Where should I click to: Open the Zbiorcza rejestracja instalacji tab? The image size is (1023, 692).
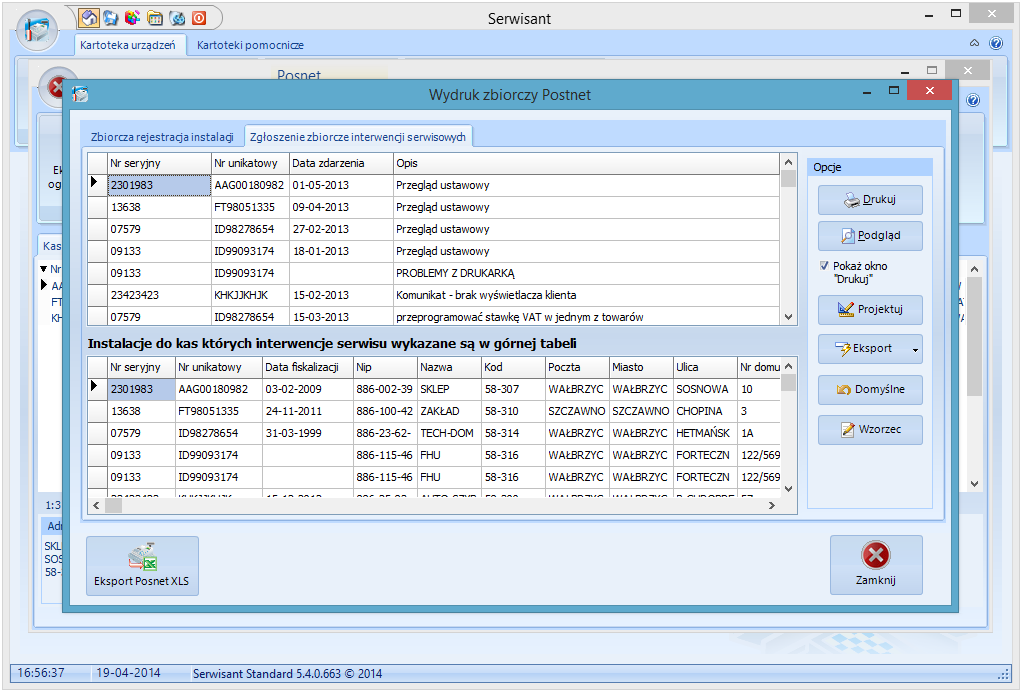[x=162, y=137]
